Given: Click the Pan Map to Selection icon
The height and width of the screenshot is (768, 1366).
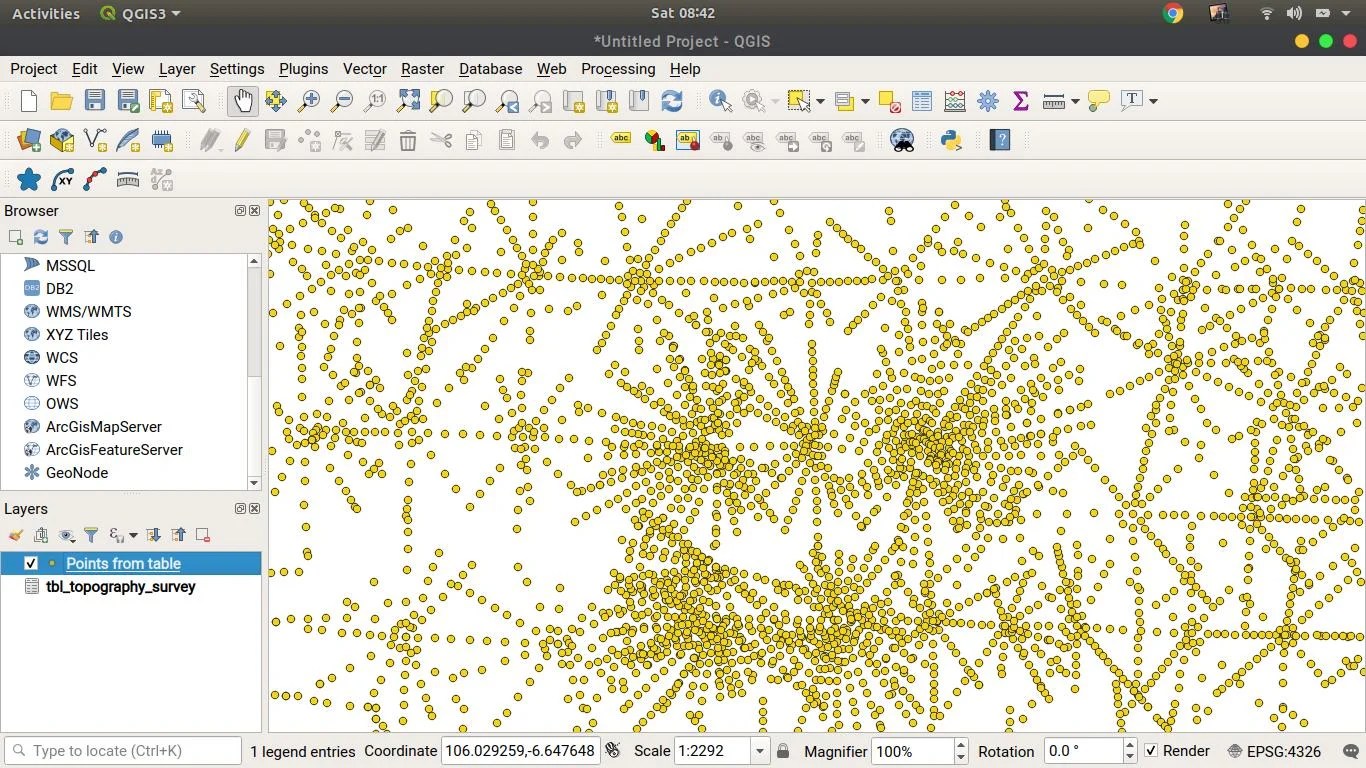Looking at the screenshot, I should pyautogui.click(x=276, y=101).
